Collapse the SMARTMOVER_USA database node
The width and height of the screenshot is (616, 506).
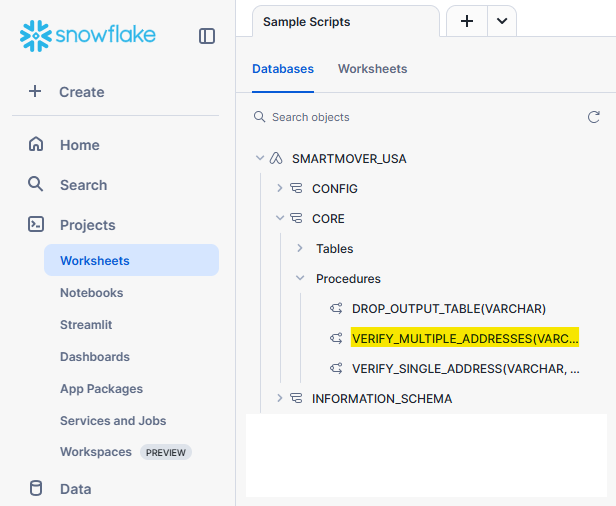coord(260,158)
